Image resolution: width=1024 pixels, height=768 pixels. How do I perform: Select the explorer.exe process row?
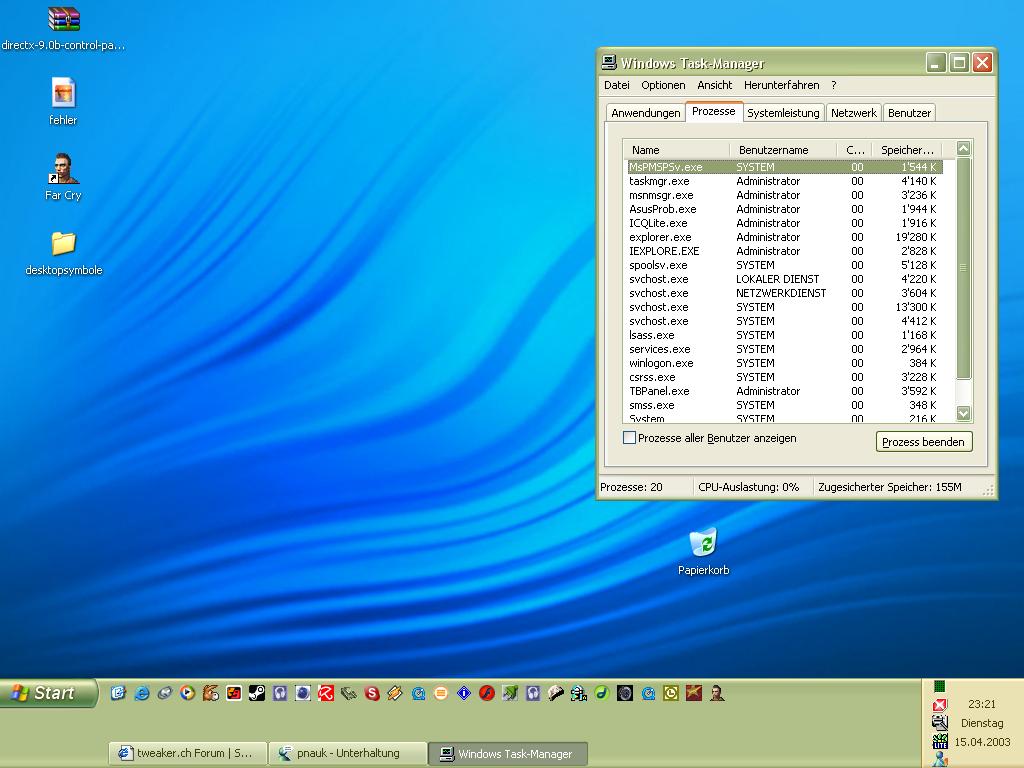[660, 237]
